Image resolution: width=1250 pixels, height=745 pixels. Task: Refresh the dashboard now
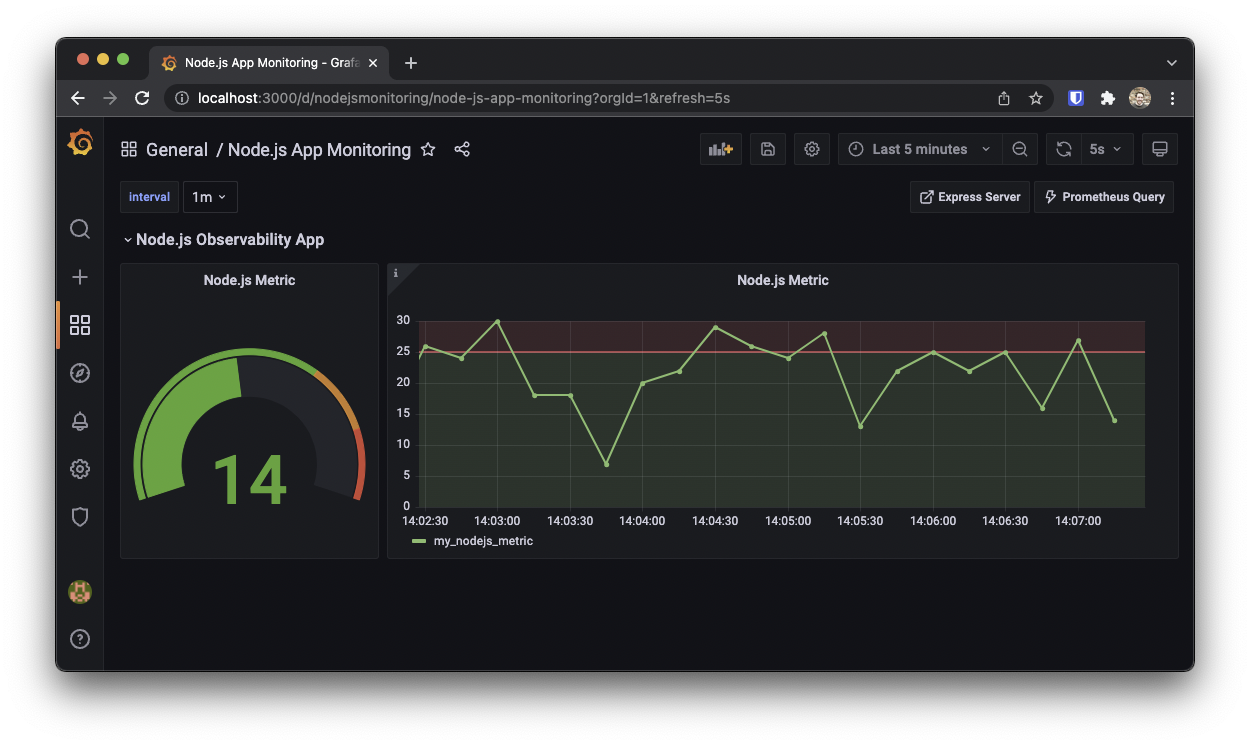(x=1064, y=149)
